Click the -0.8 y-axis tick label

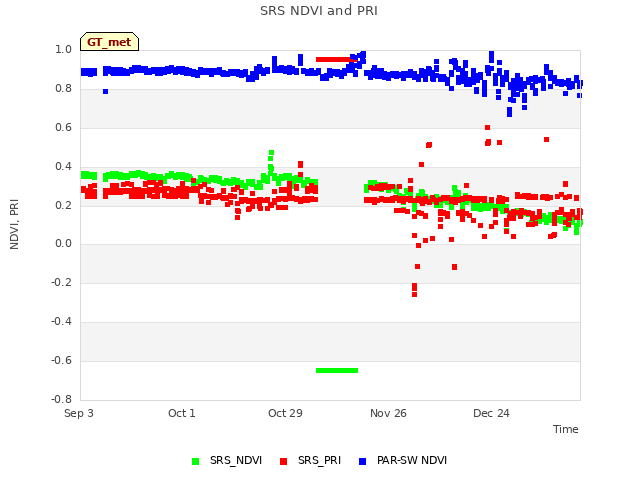61,399
